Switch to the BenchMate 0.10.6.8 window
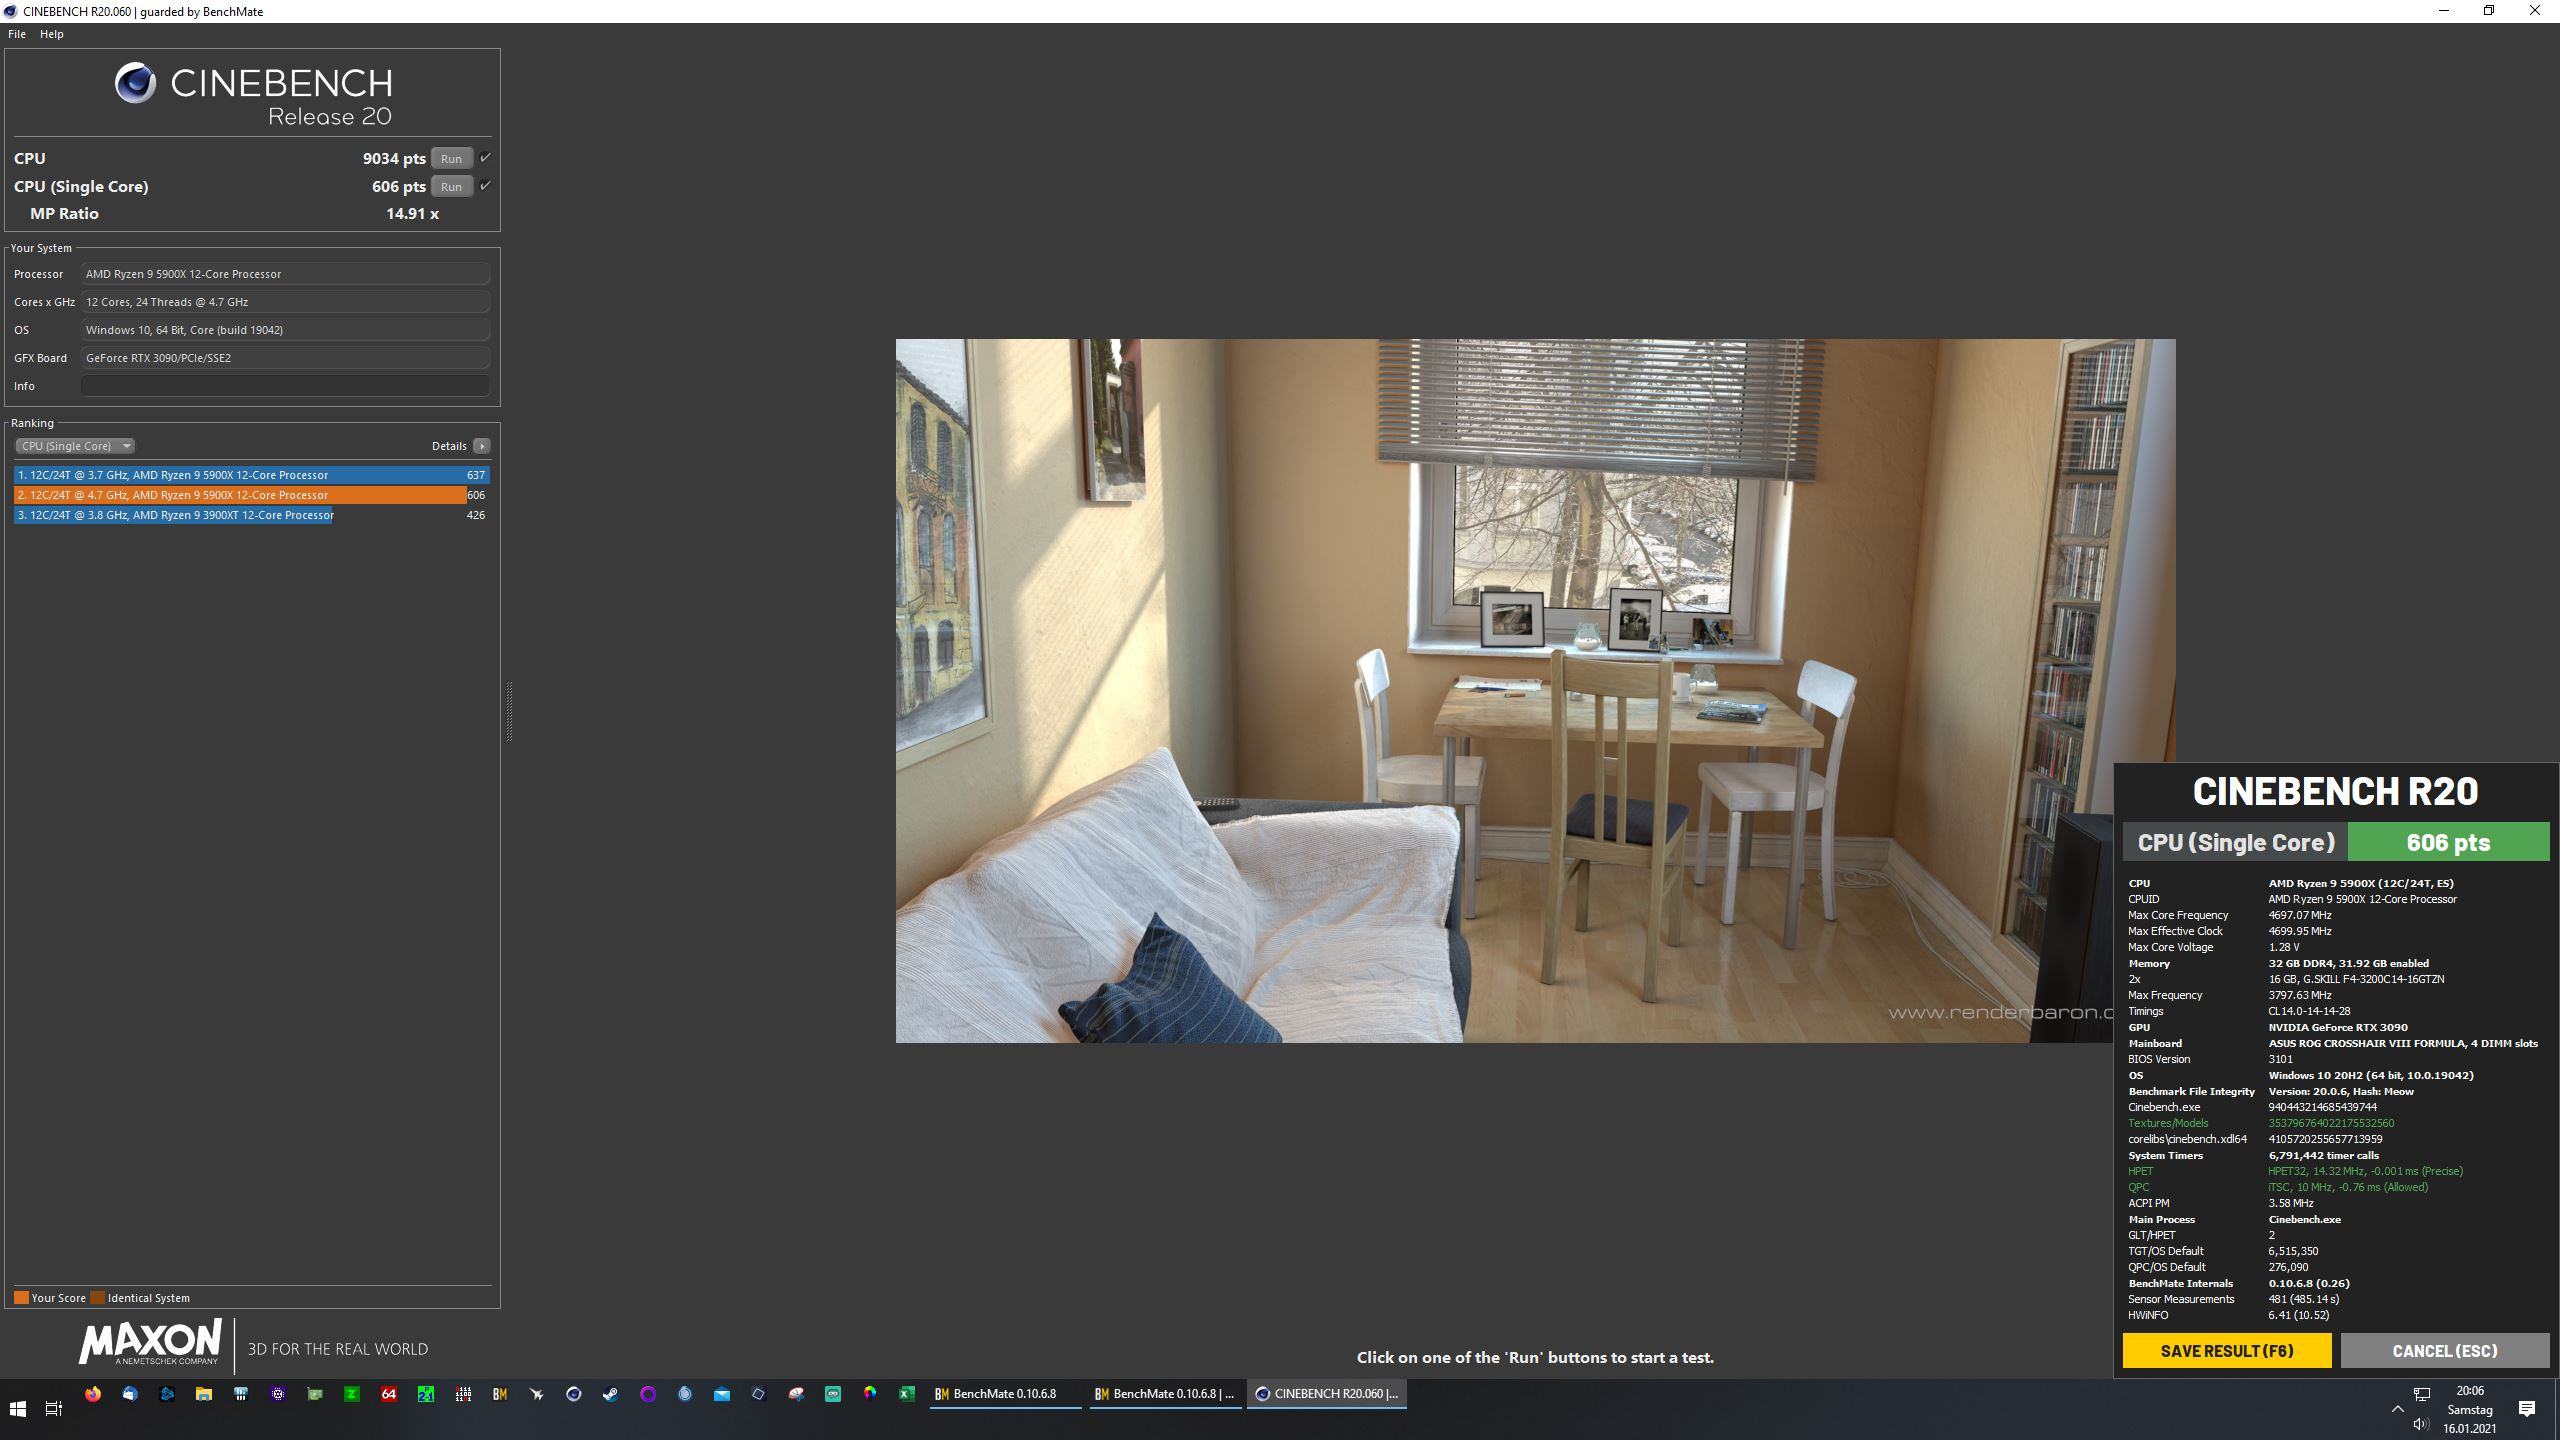The width and height of the screenshot is (2560, 1440). coord(1005,1394)
